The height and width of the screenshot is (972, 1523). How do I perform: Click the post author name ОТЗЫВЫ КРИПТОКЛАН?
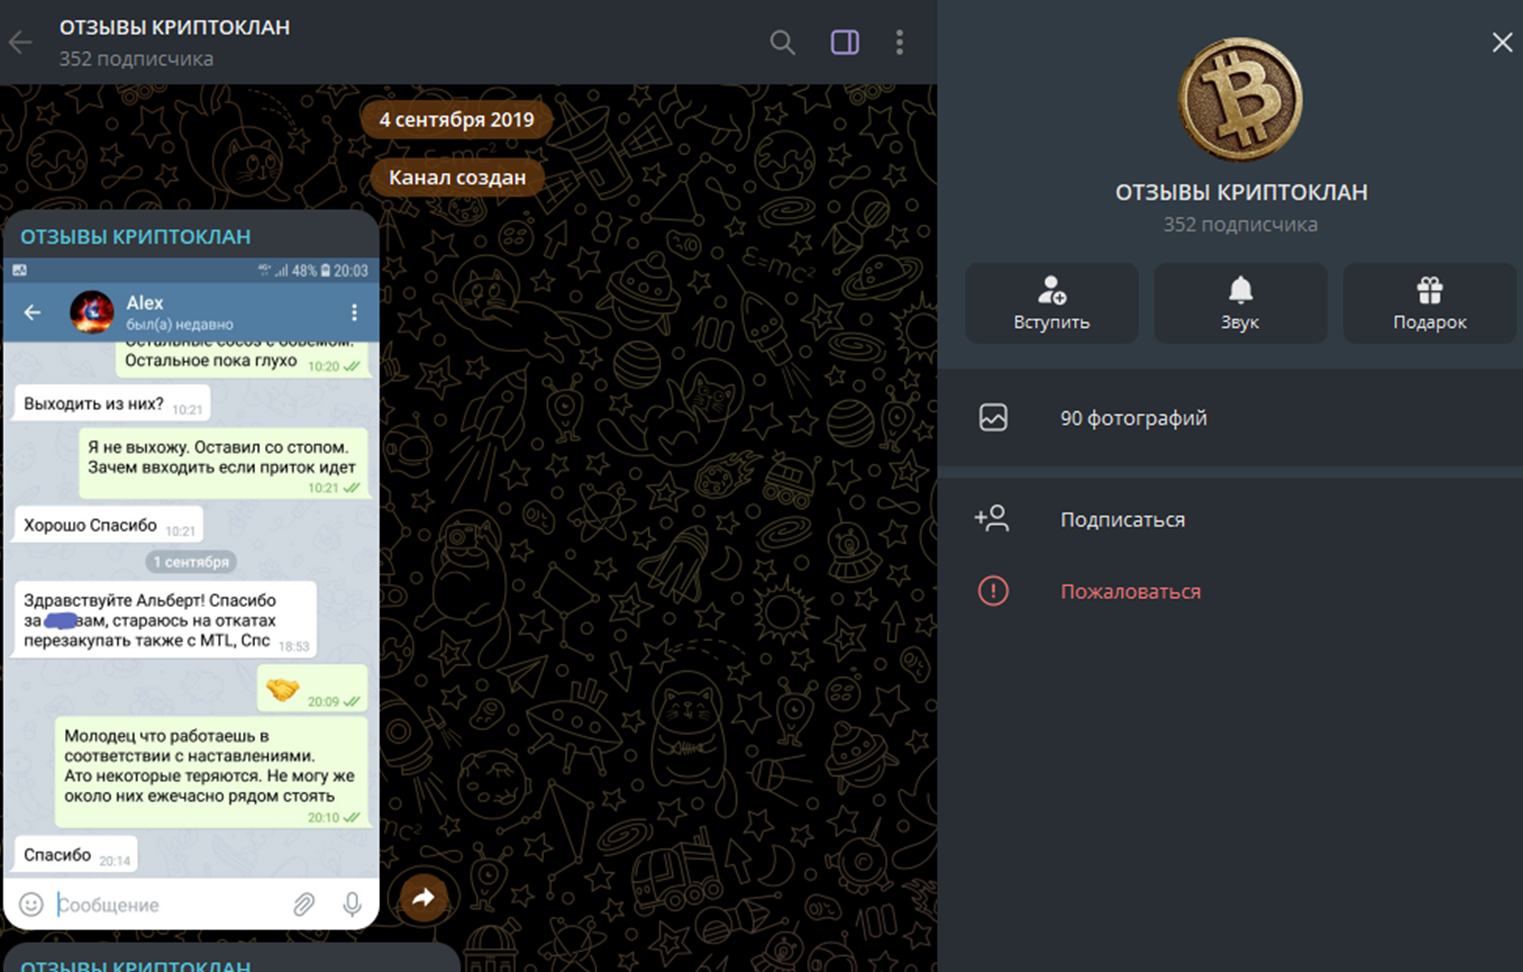[x=135, y=237]
